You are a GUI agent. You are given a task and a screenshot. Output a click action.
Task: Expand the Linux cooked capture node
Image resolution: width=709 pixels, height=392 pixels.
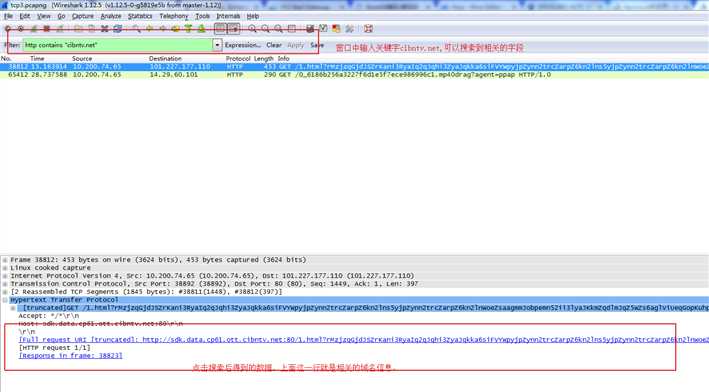pyautogui.click(x=5, y=268)
